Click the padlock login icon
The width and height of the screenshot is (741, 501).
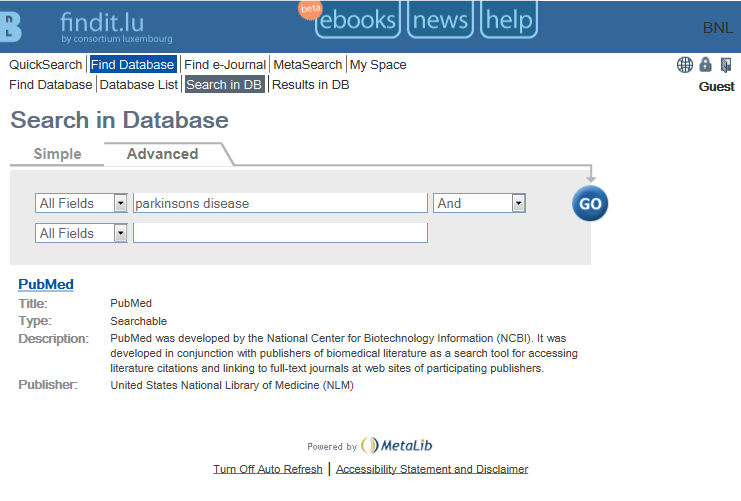pyautogui.click(x=706, y=64)
